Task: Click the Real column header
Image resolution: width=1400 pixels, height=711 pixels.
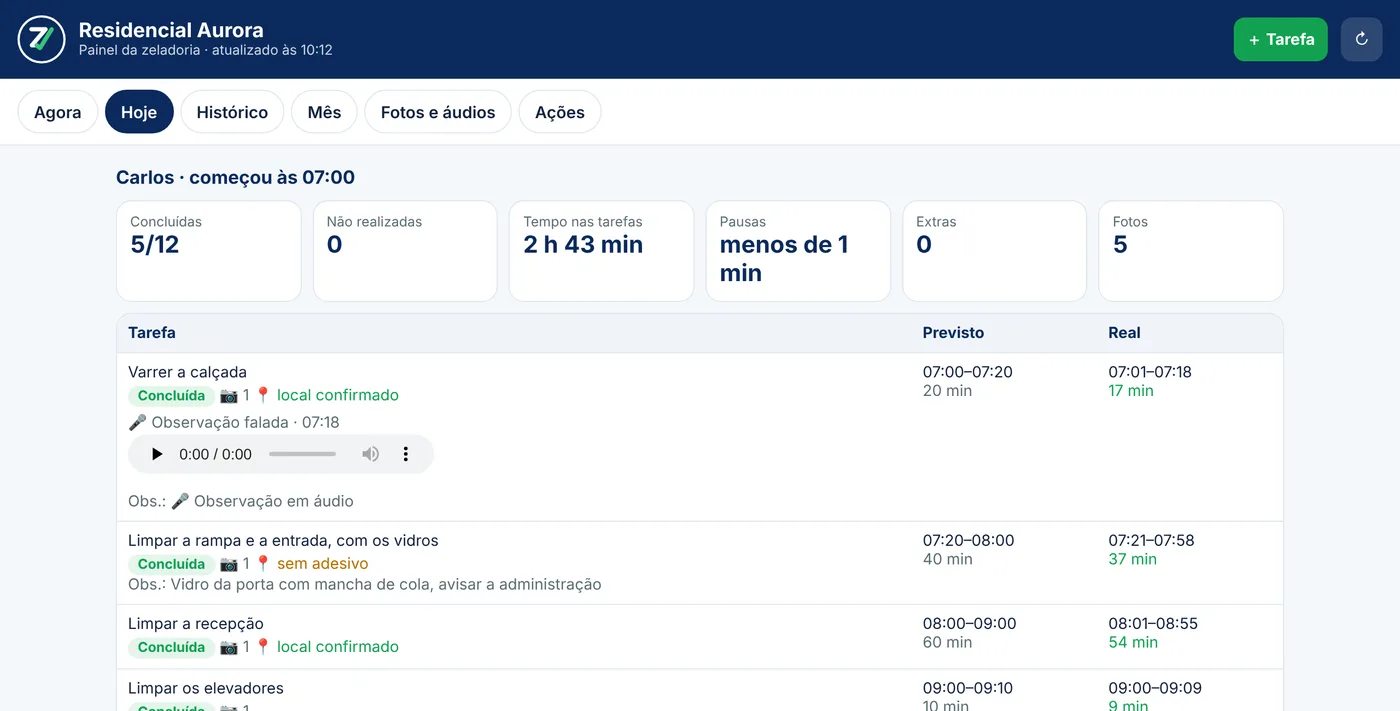Action: tap(1124, 333)
